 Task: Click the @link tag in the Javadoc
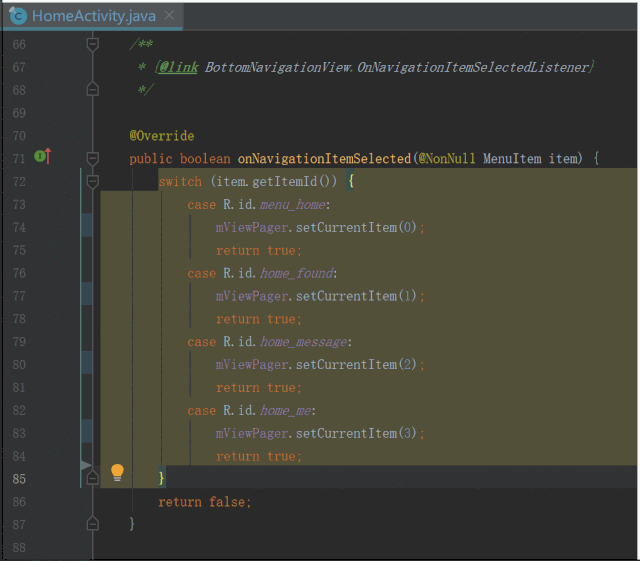coord(177,67)
